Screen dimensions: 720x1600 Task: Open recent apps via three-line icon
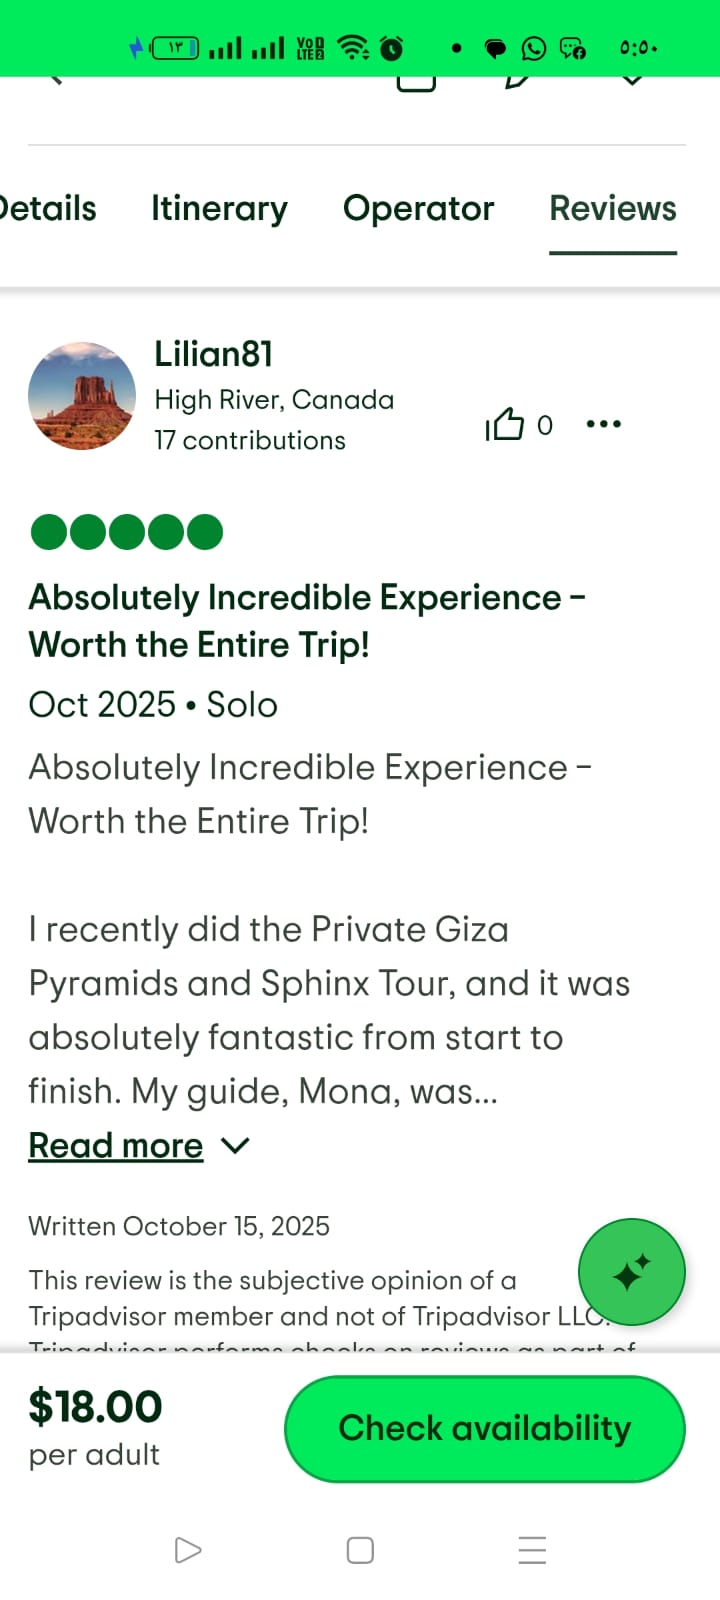pyautogui.click(x=532, y=1550)
